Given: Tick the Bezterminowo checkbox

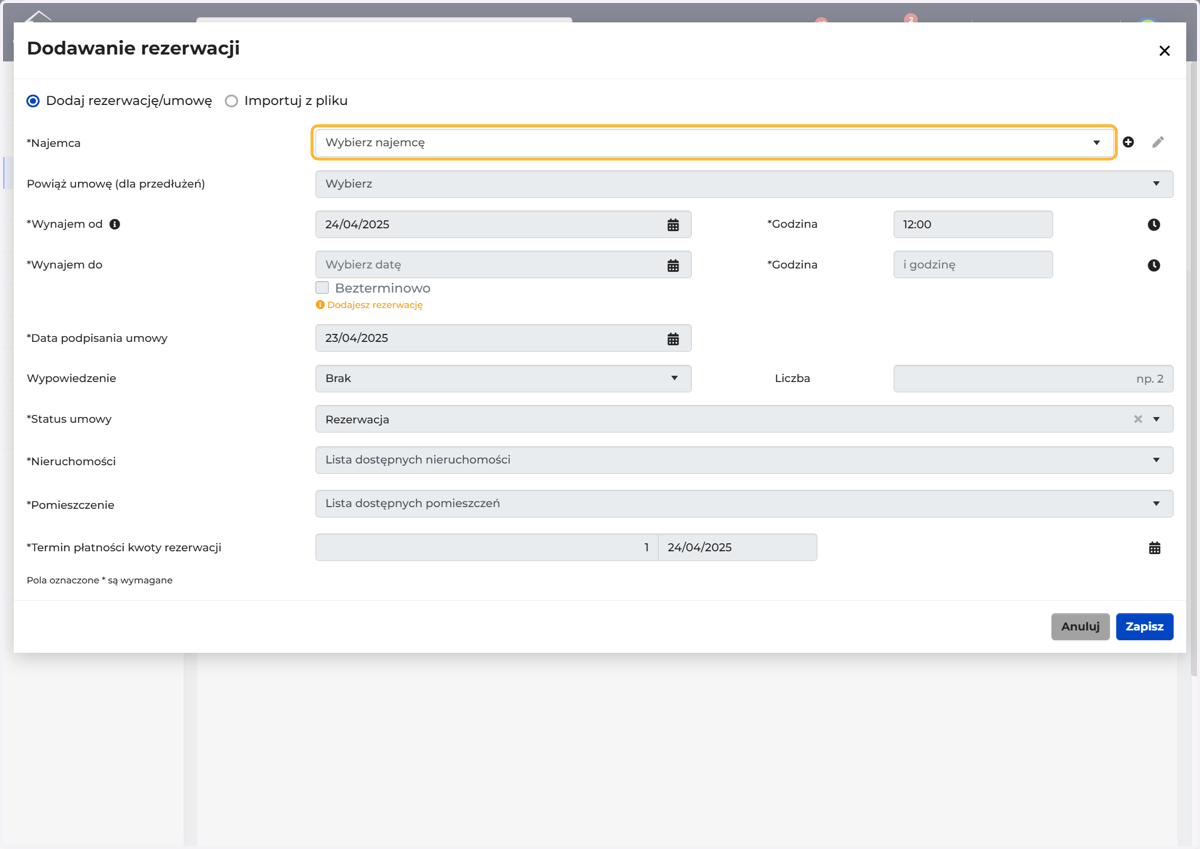Looking at the screenshot, I should point(322,288).
